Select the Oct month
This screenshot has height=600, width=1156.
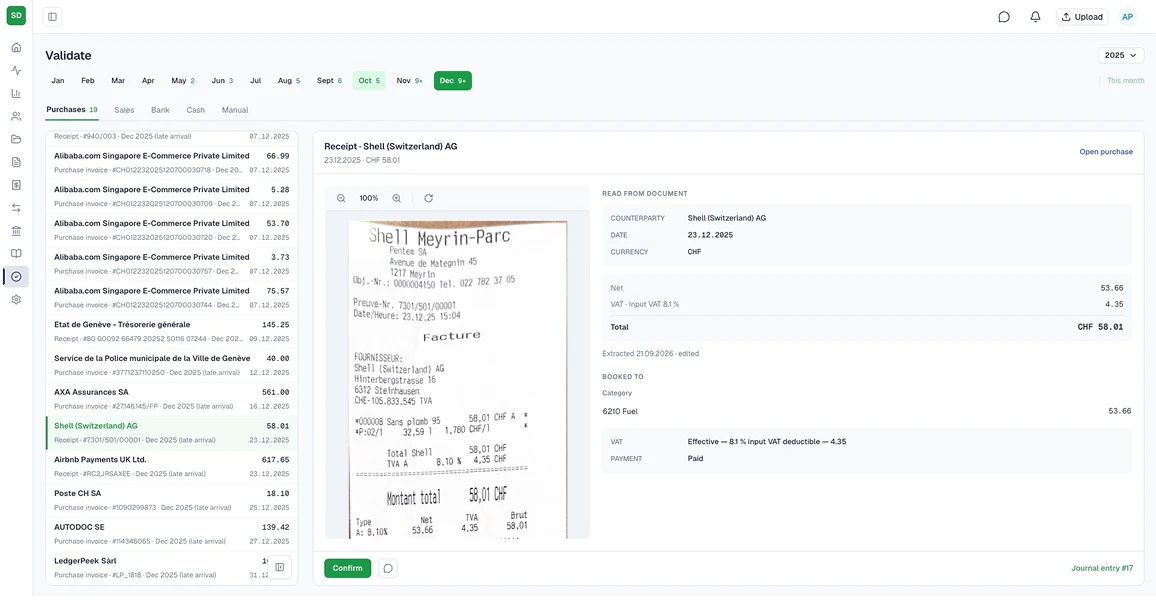click(x=369, y=80)
